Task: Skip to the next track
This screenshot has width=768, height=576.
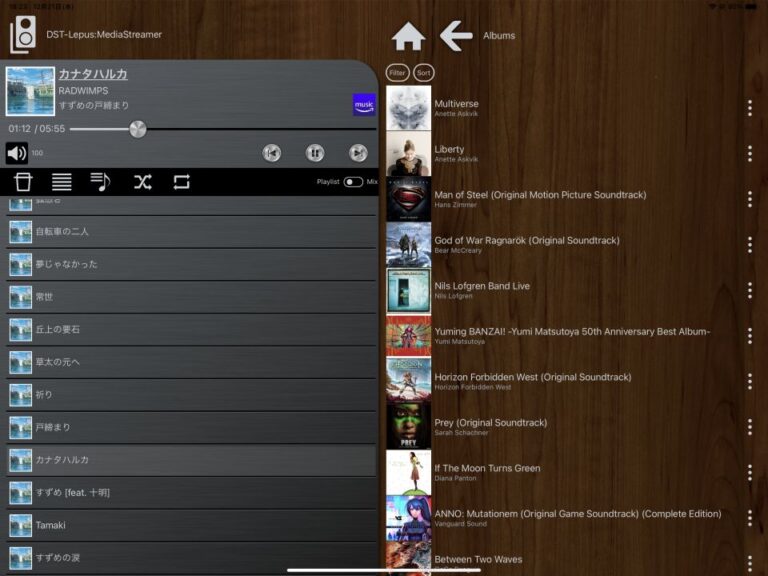Action: click(358, 153)
